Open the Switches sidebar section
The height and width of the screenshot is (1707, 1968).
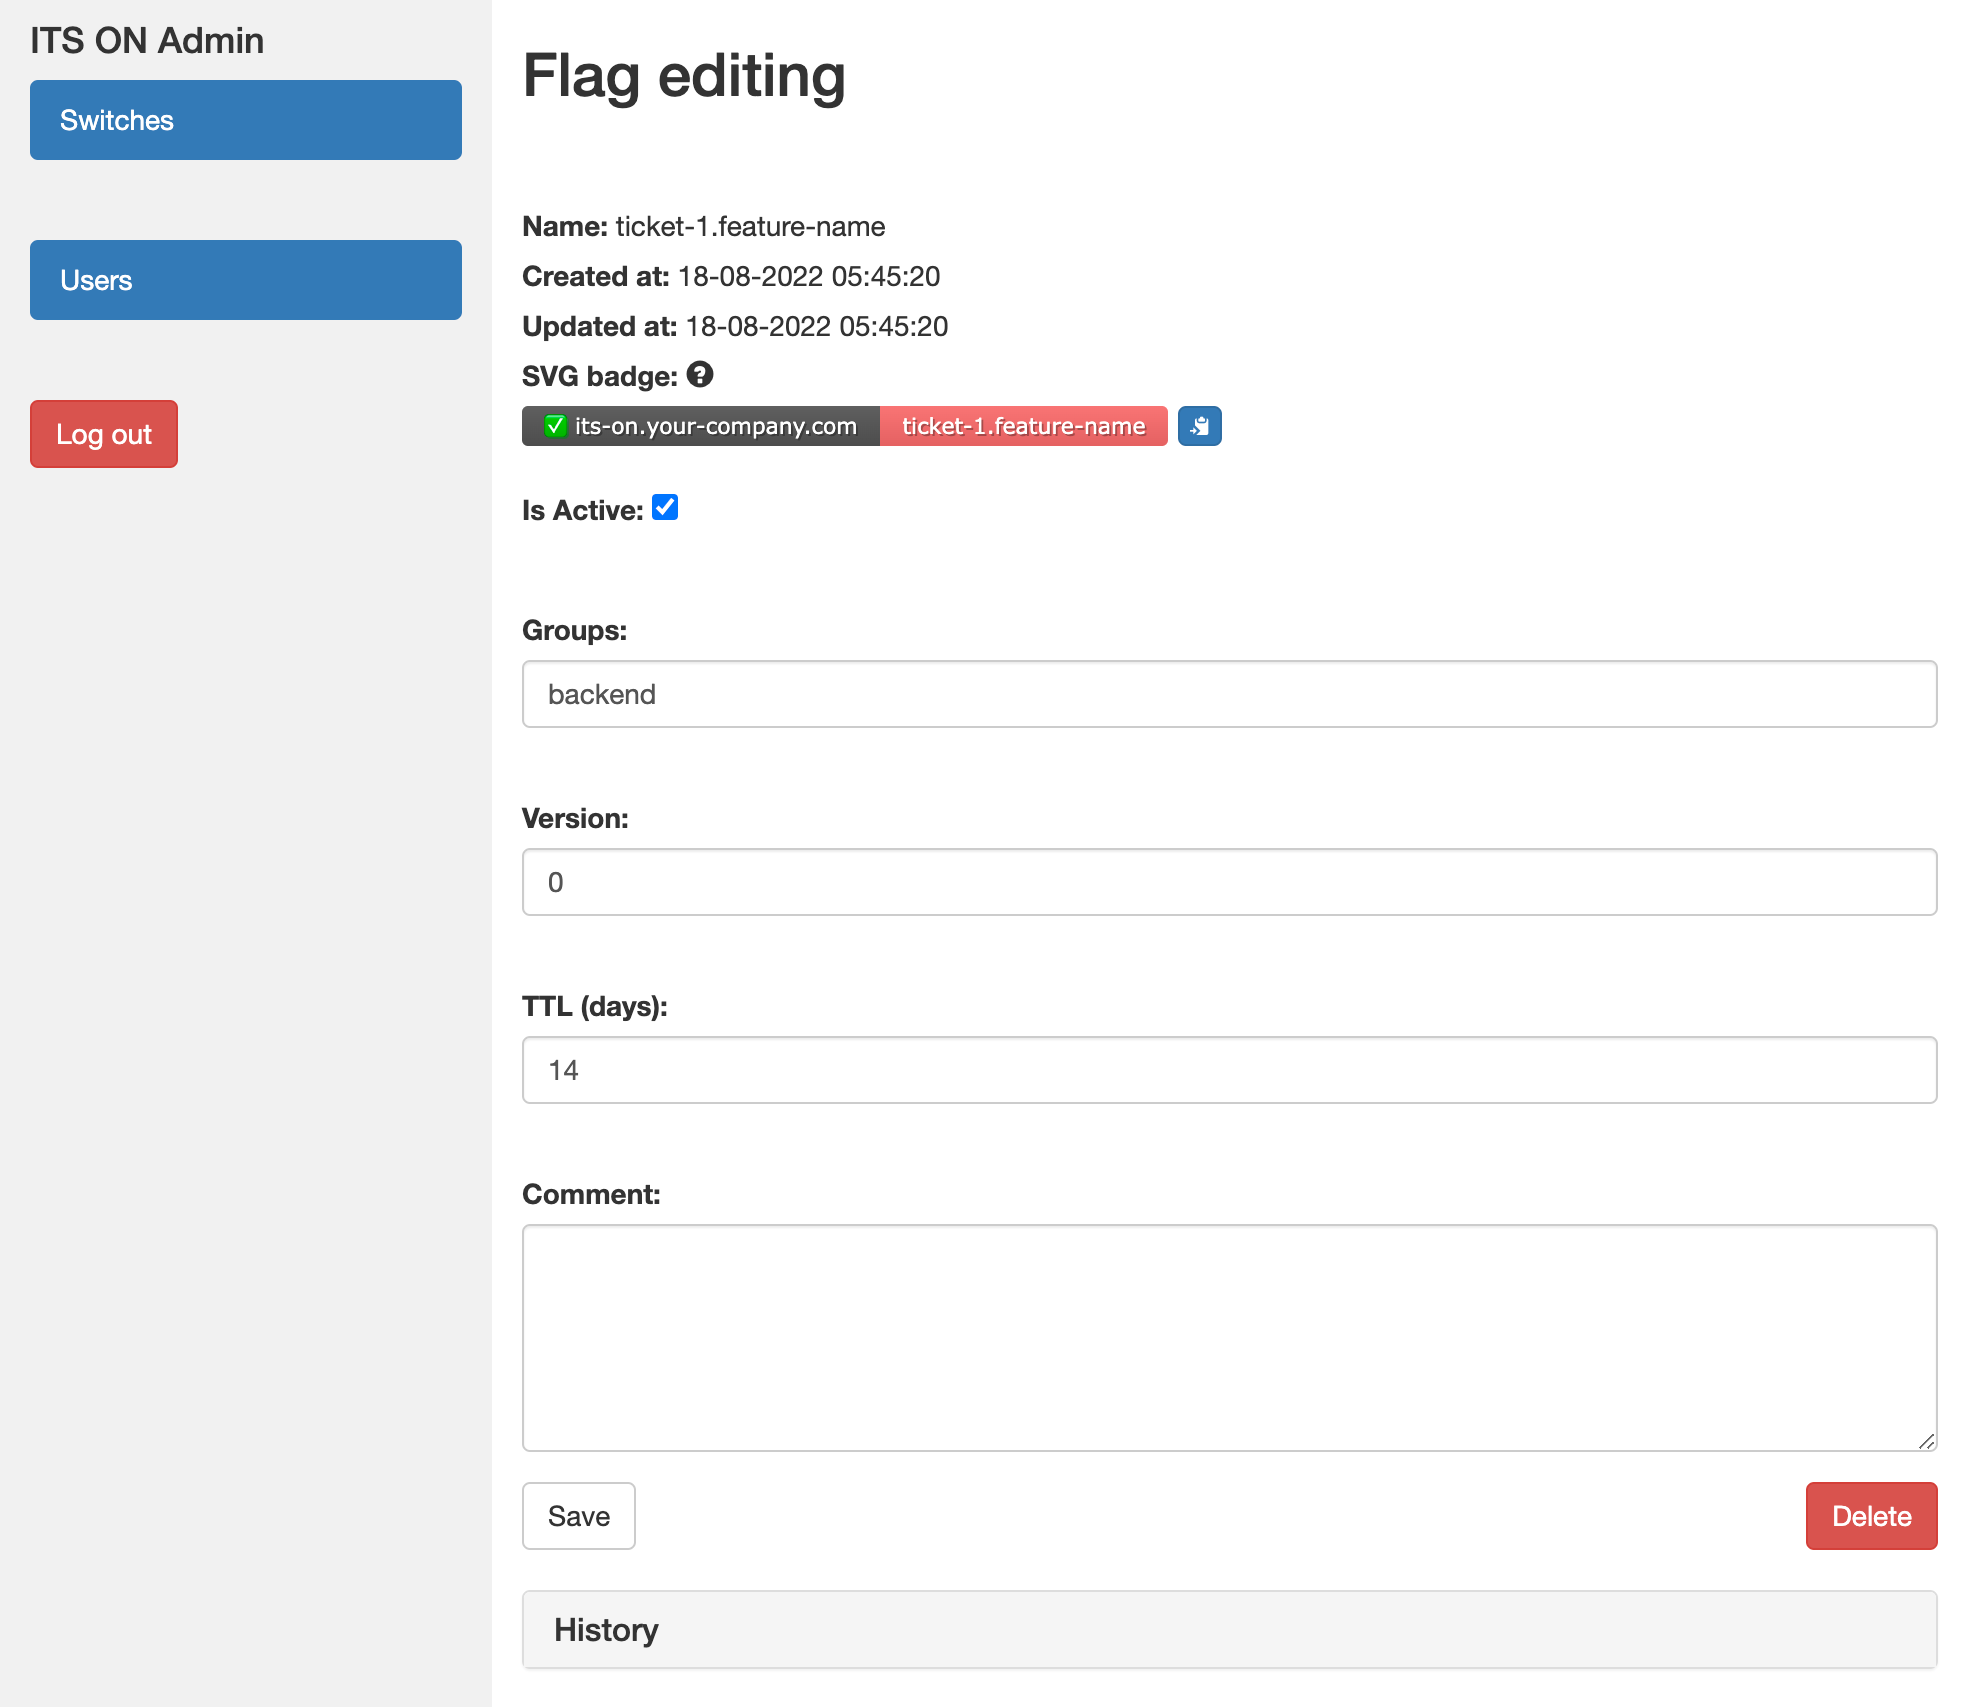(x=245, y=120)
